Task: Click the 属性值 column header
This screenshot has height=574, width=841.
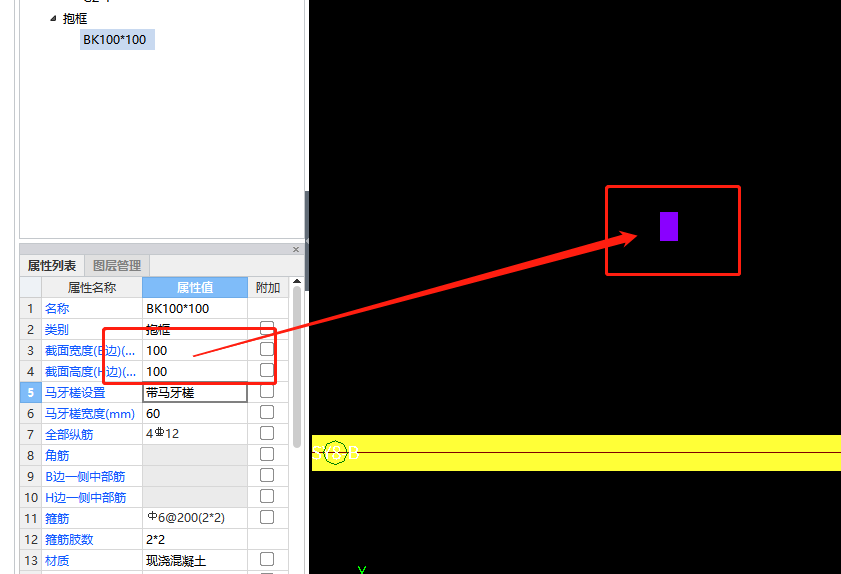Action: pos(195,288)
